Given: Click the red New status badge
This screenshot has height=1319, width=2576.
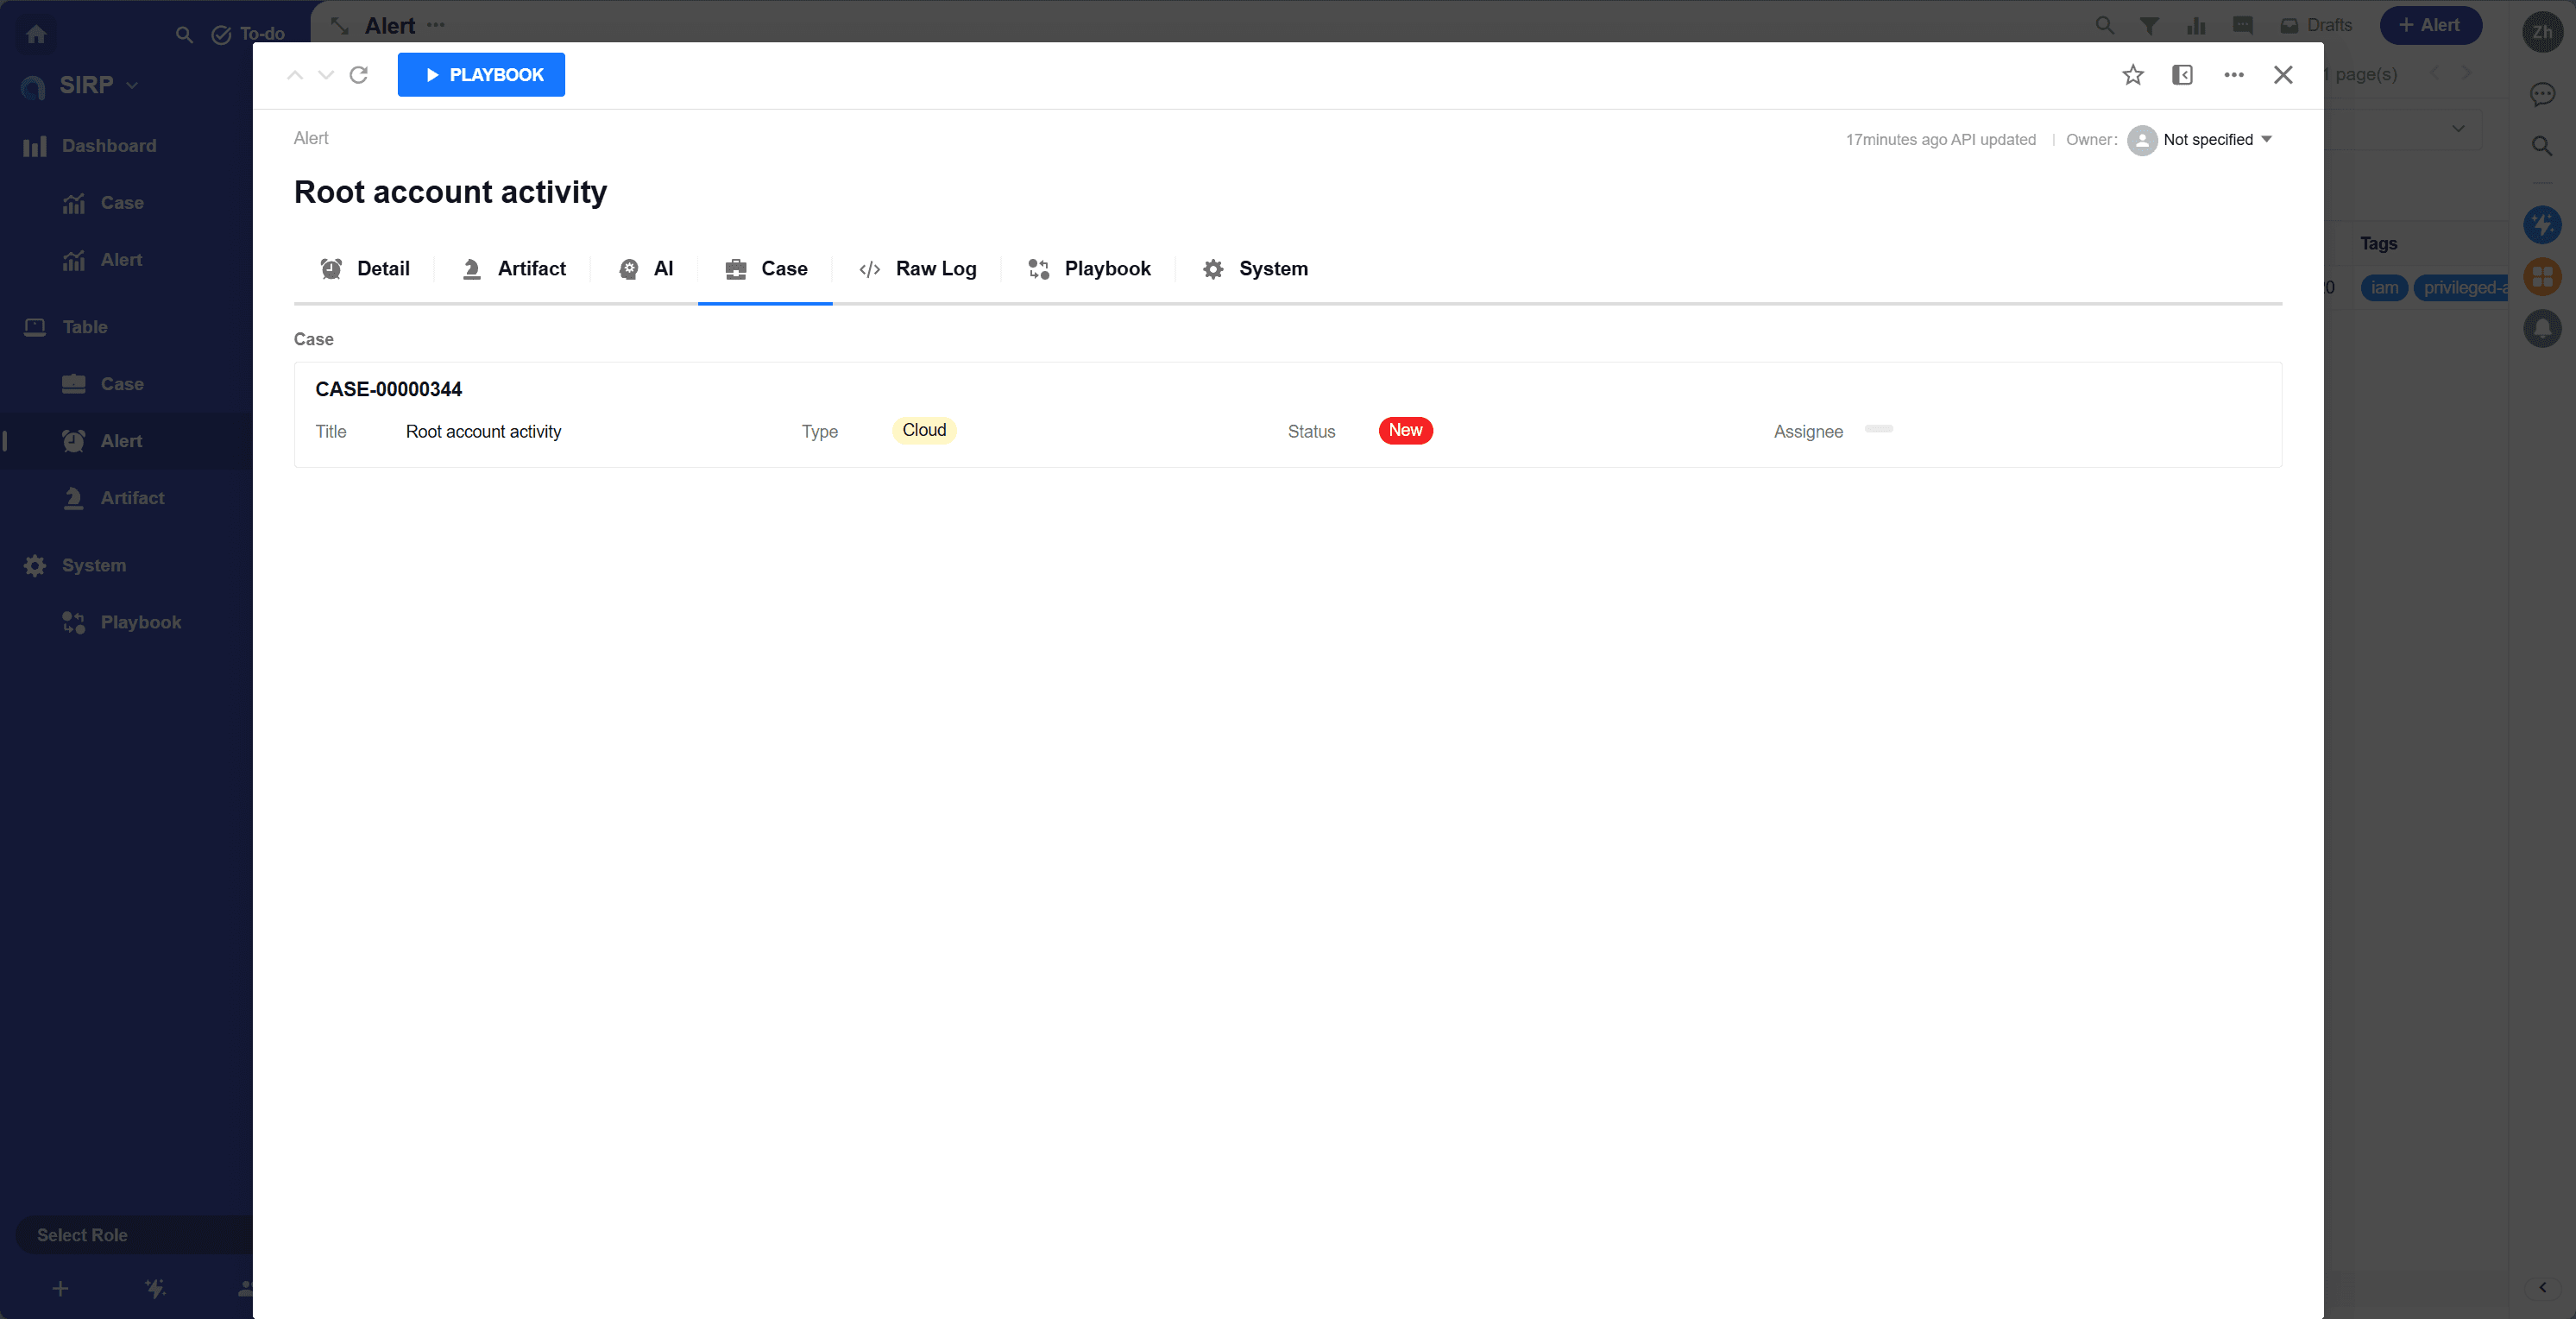Looking at the screenshot, I should pos(1405,430).
